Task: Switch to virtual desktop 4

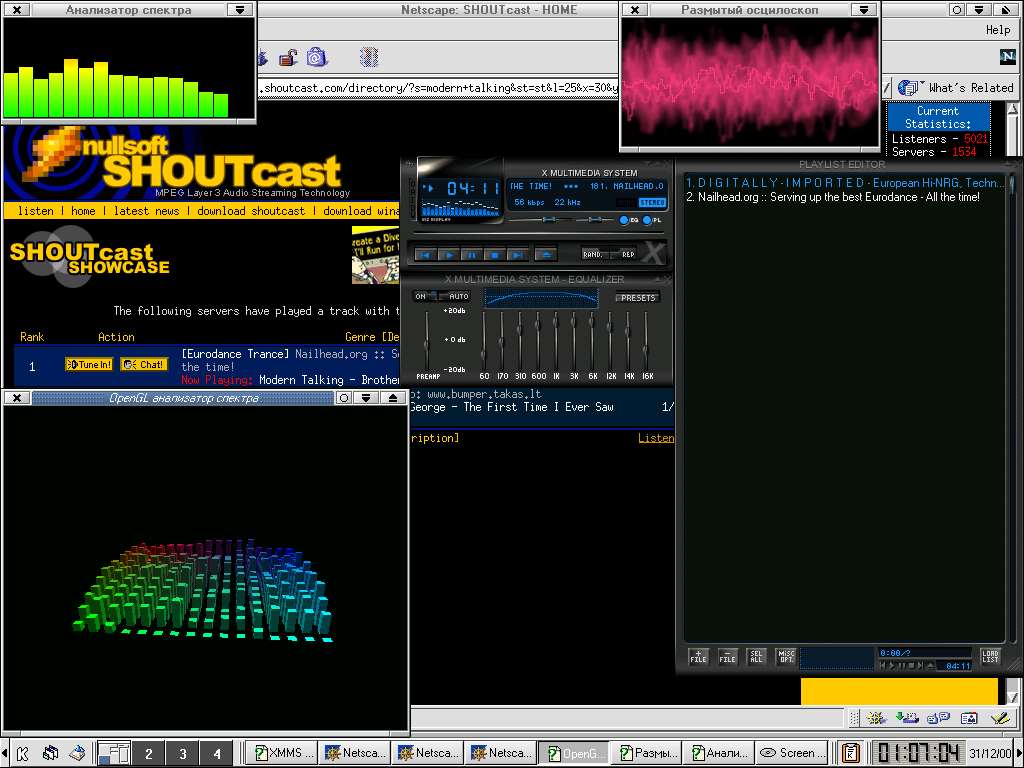Action: [x=217, y=754]
